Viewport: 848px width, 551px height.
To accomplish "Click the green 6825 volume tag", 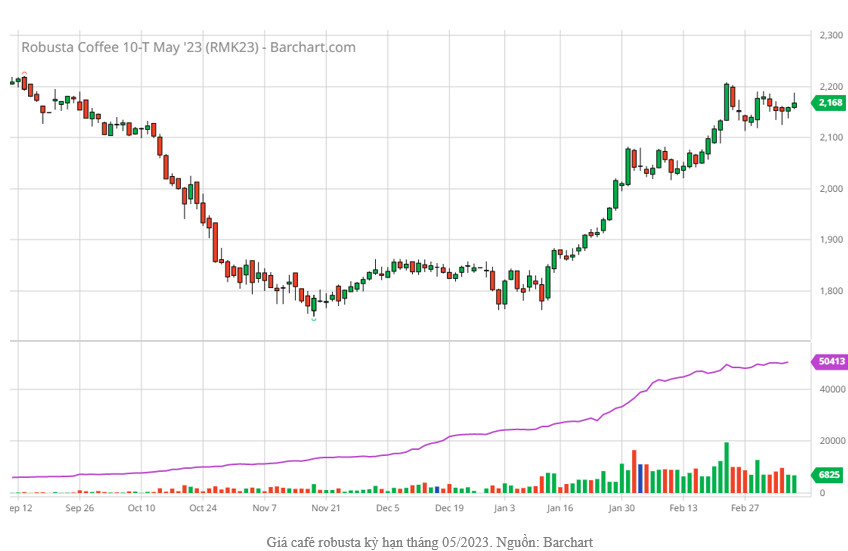I will pos(829,475).
